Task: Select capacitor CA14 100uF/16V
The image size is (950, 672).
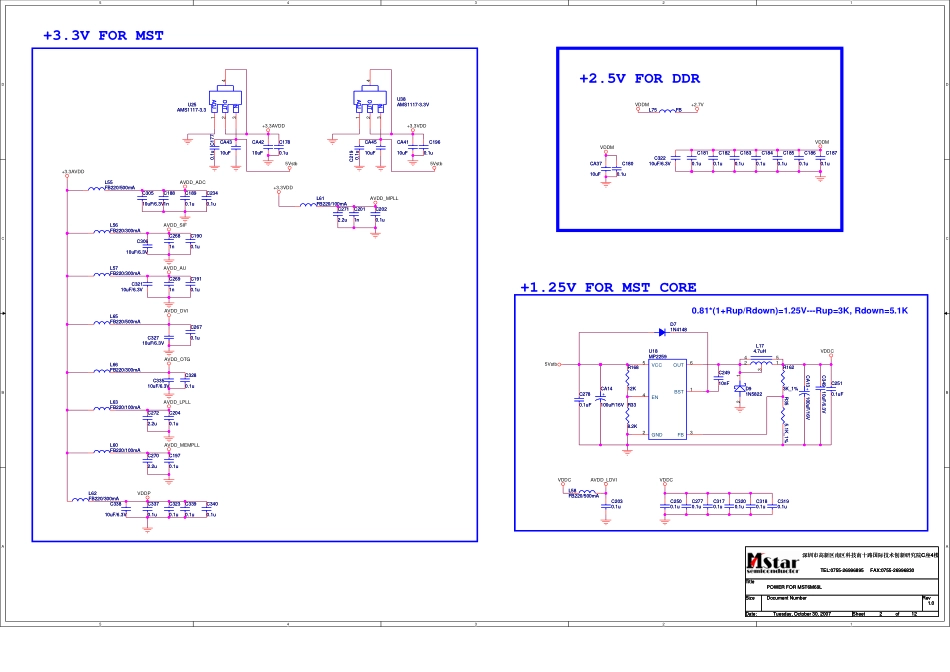Action: tap(606, 398)
